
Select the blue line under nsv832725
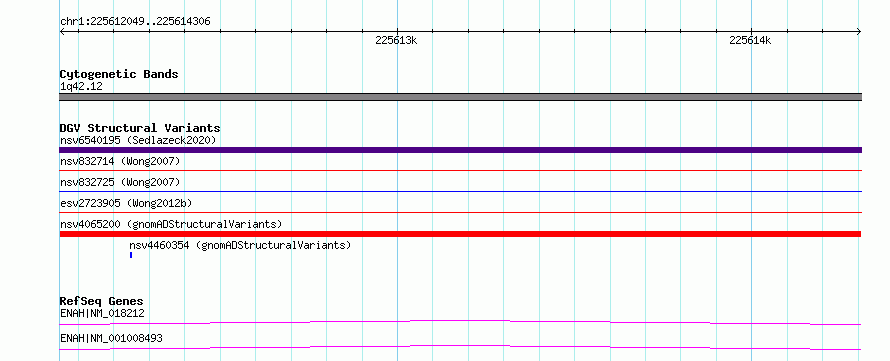pyautogui.click(x=460, y=191)
